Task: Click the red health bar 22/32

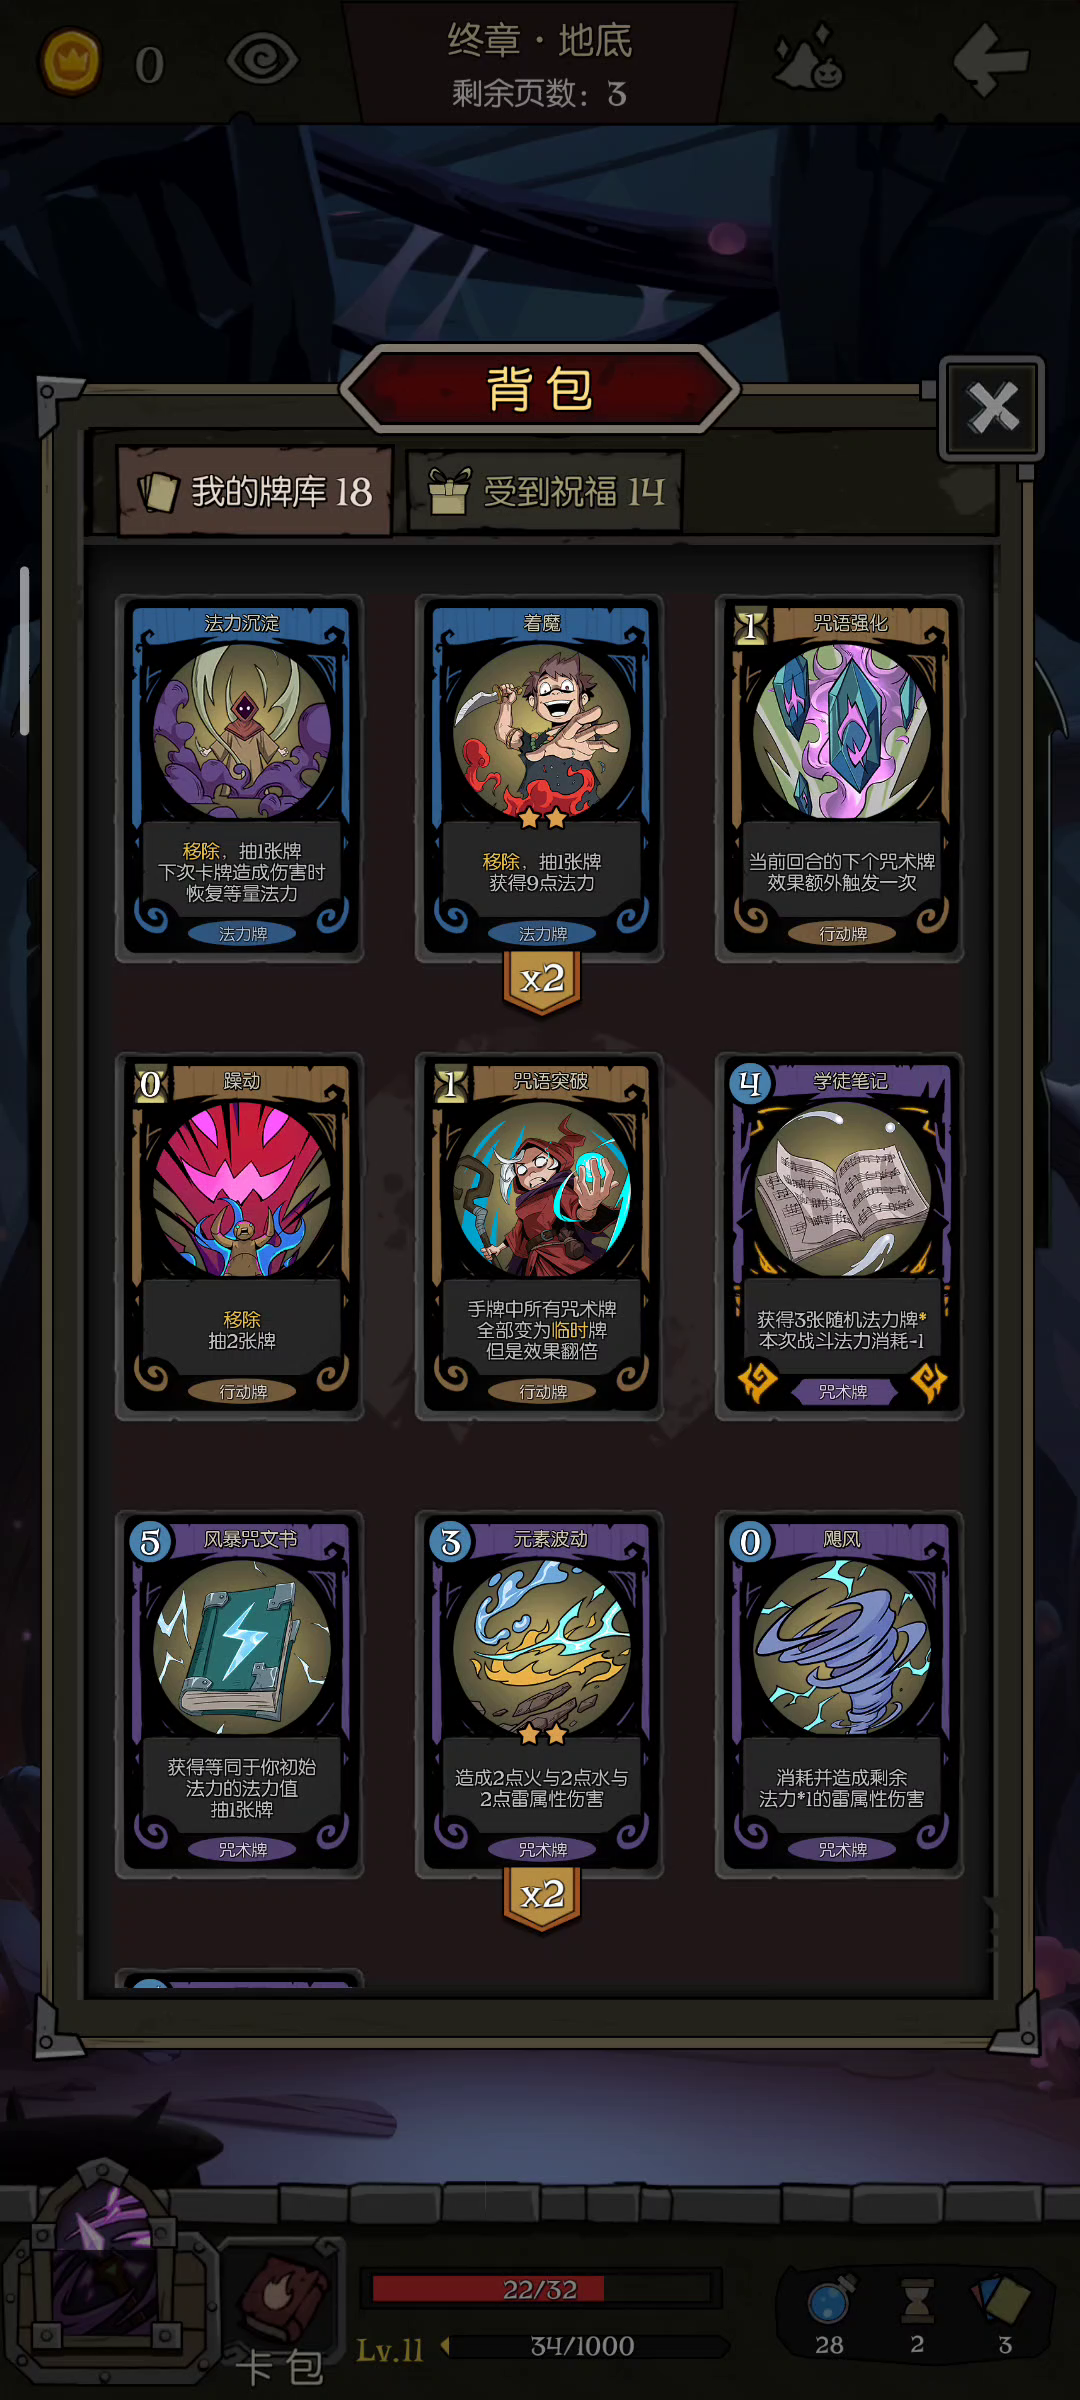Action: [540, 2289]
